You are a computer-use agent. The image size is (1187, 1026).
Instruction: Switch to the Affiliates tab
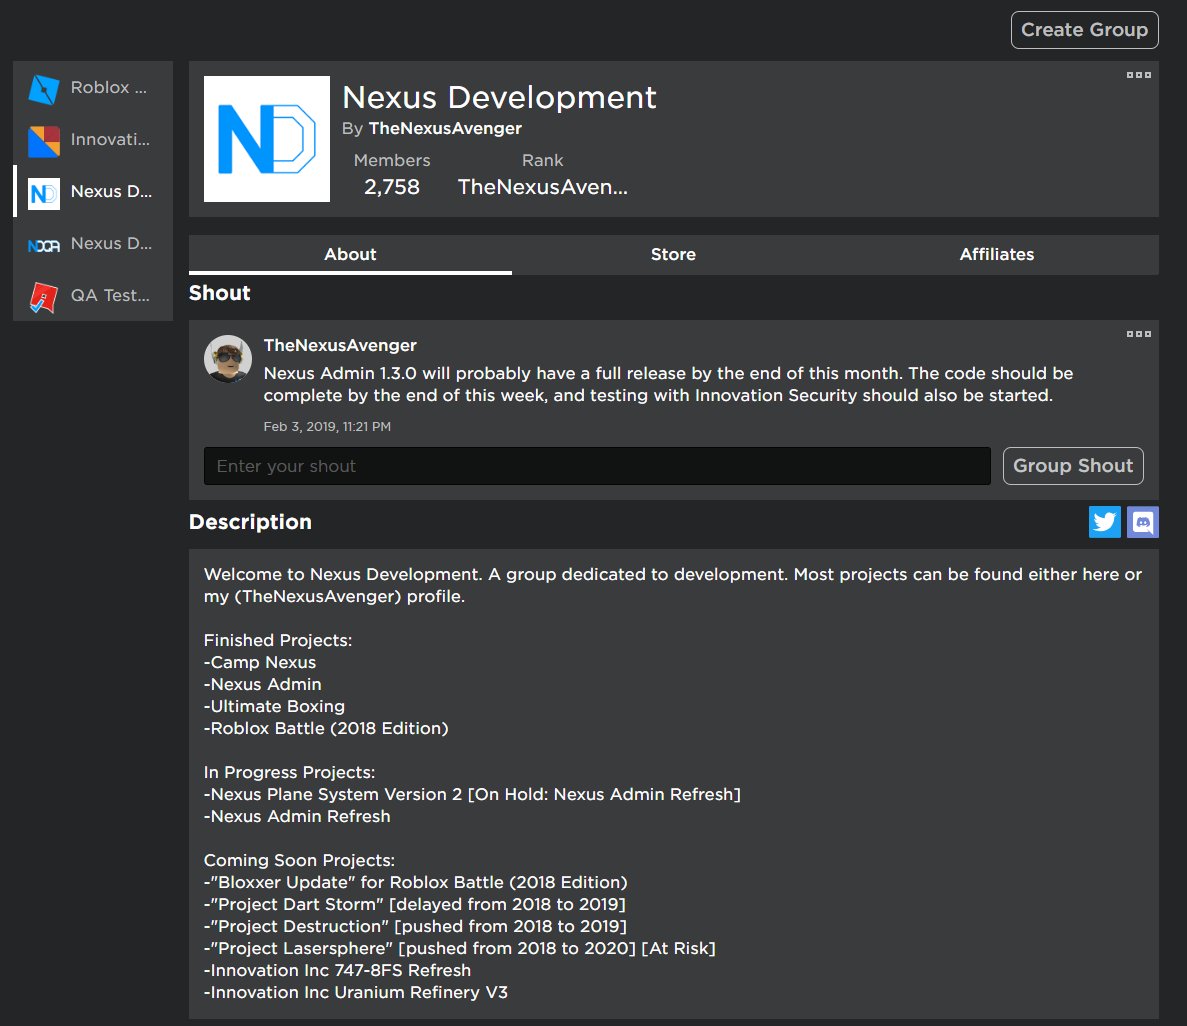point(996,254)
